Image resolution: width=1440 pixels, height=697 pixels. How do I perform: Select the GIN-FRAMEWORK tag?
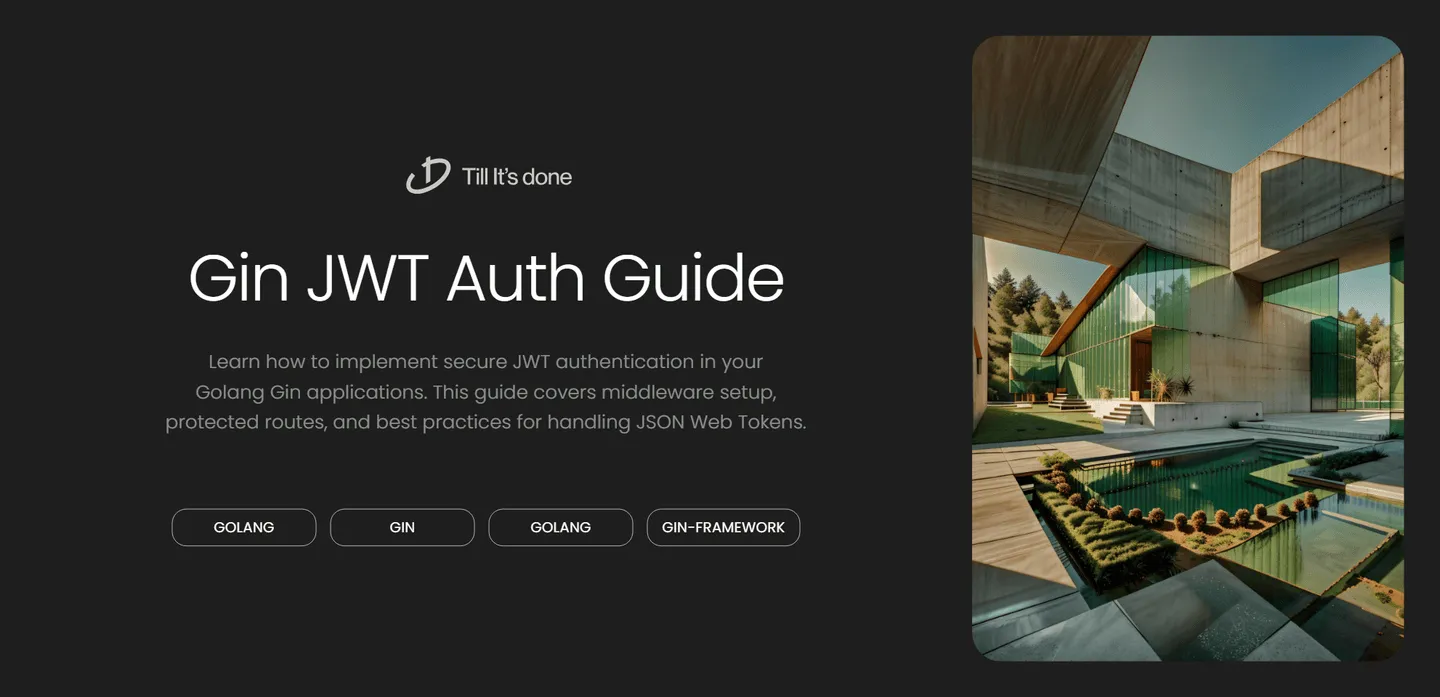tap(723, 527)
